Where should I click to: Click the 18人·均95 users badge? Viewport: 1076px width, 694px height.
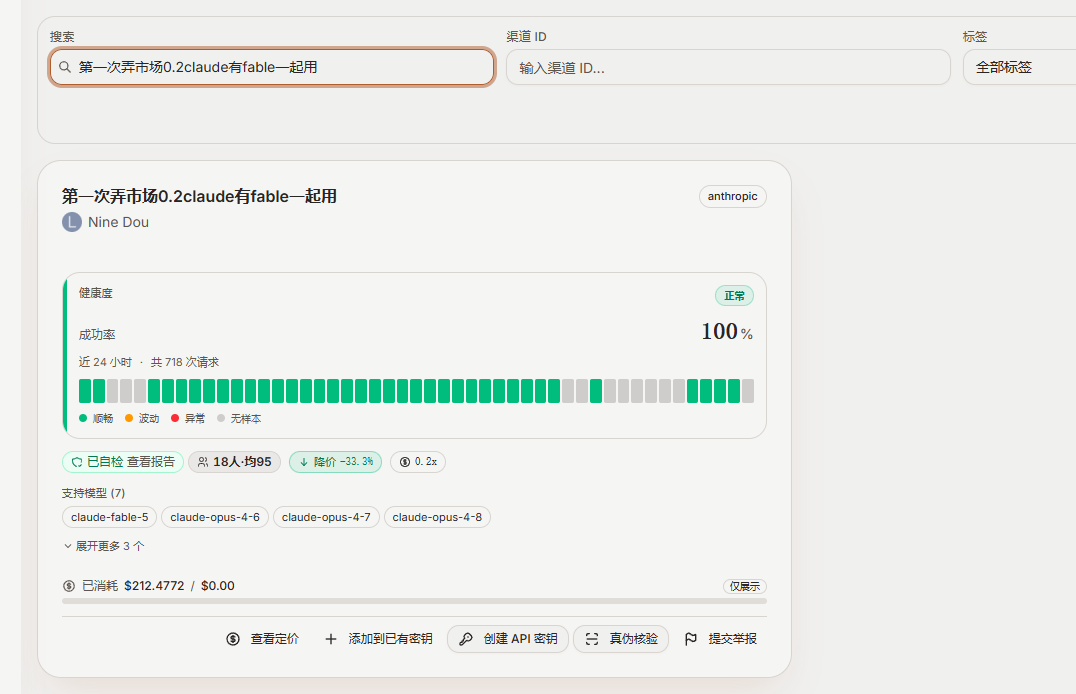click(x=235, y=462)
